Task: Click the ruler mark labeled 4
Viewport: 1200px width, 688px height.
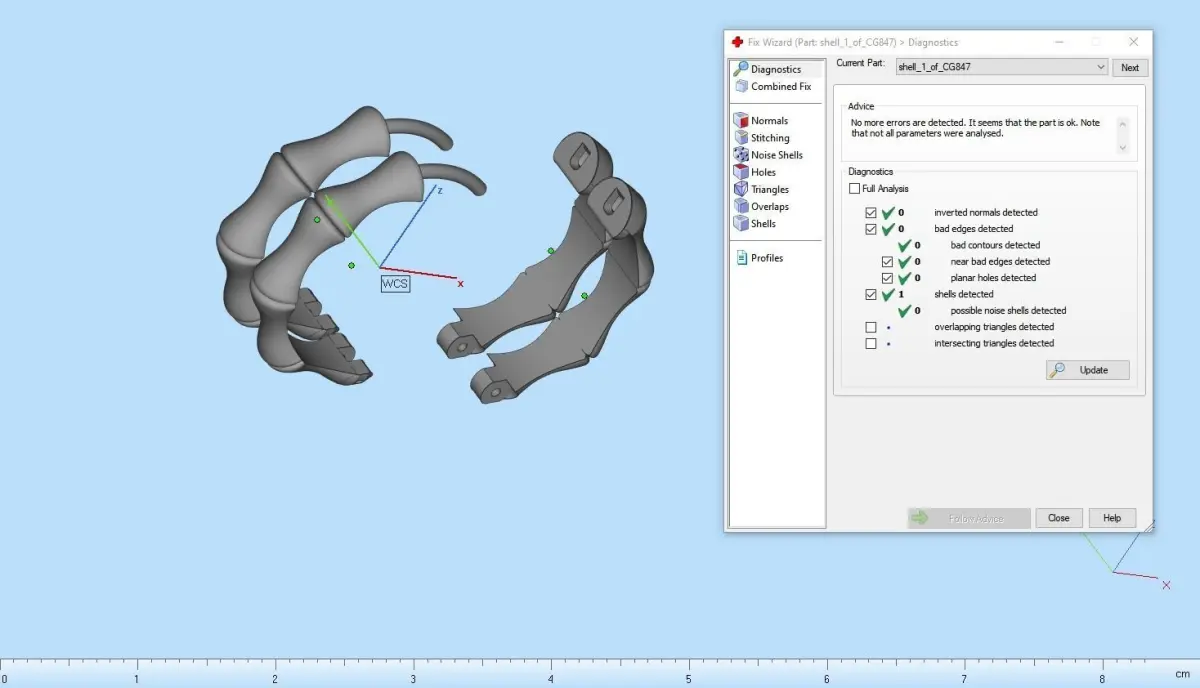Action: (550, 677)
